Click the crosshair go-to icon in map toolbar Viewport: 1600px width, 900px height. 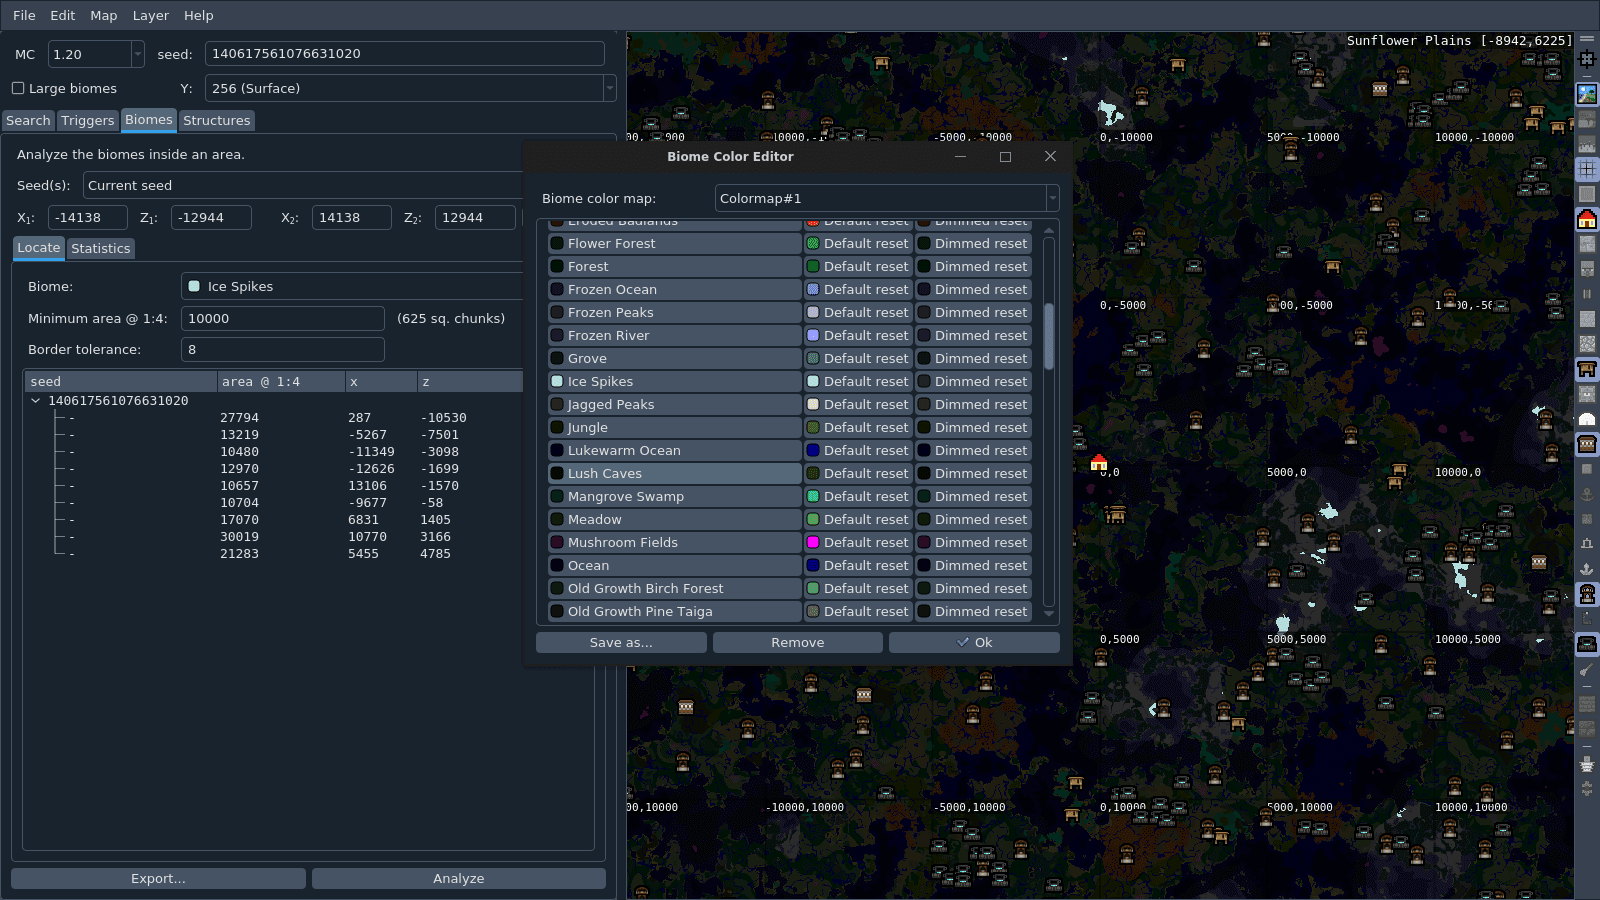[x=1587, y=59]
